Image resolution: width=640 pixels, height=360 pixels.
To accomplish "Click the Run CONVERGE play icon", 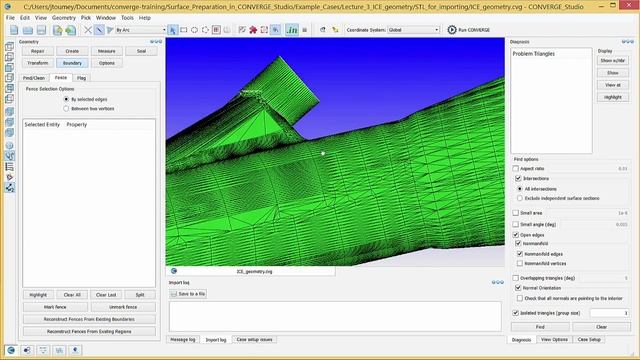I will (452, 30).
